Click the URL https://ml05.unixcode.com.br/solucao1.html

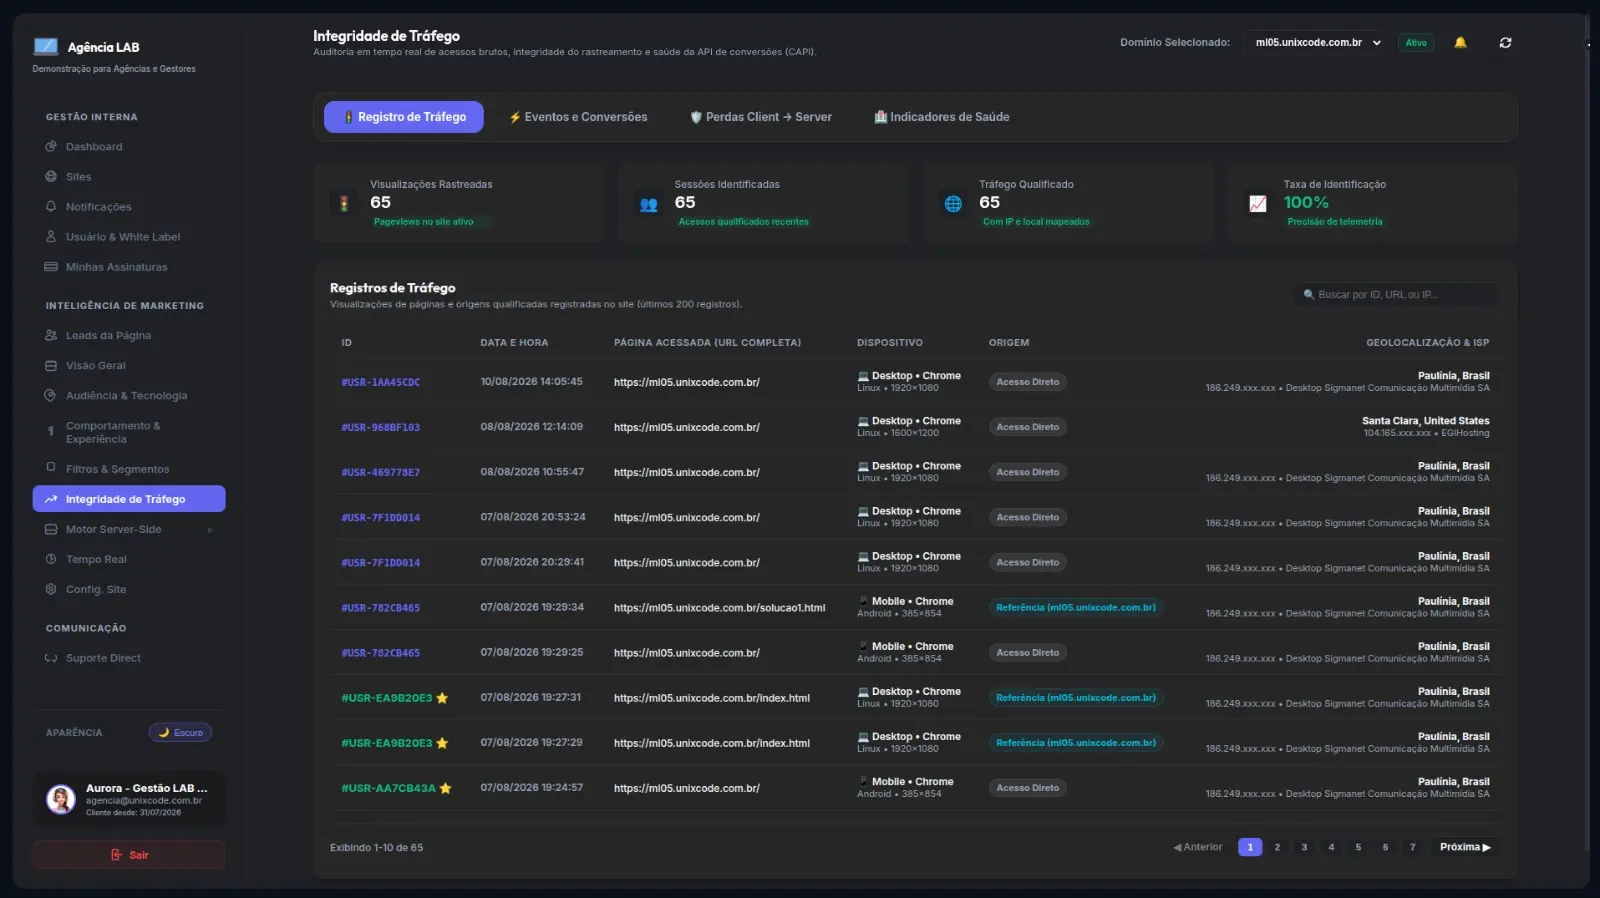point(720,608)
